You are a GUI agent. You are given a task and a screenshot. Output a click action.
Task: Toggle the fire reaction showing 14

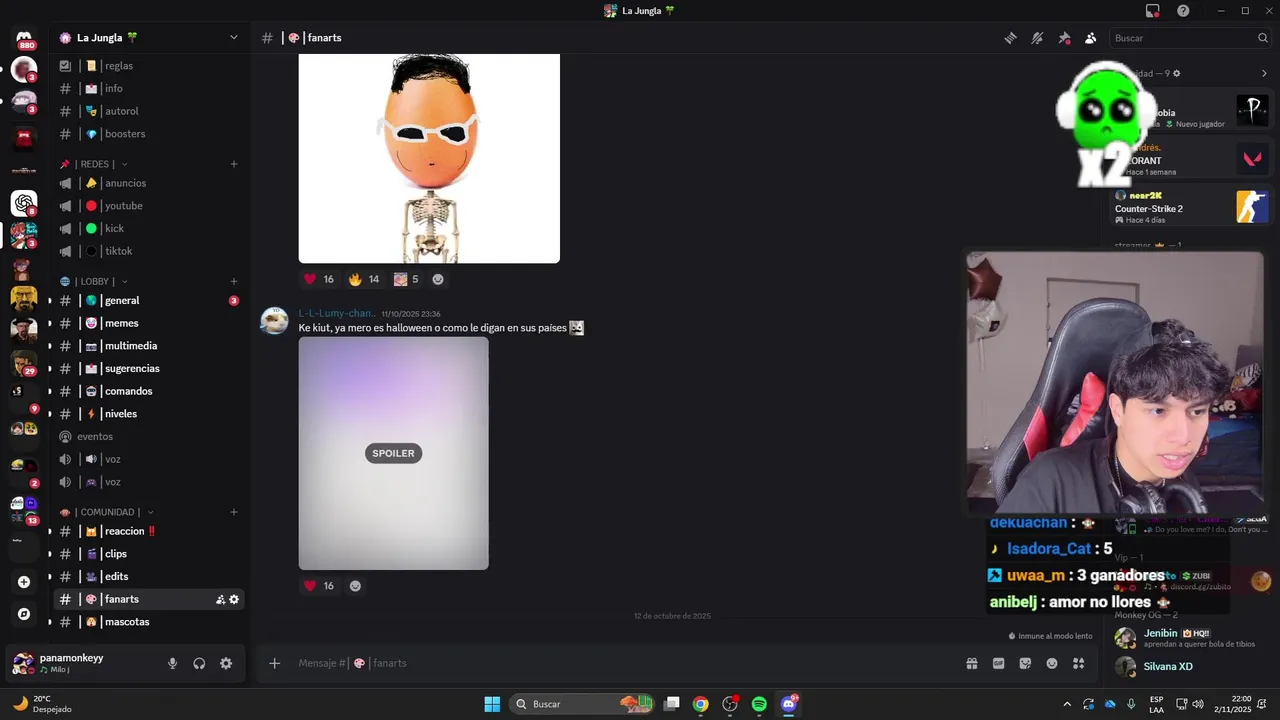point(364,279)
